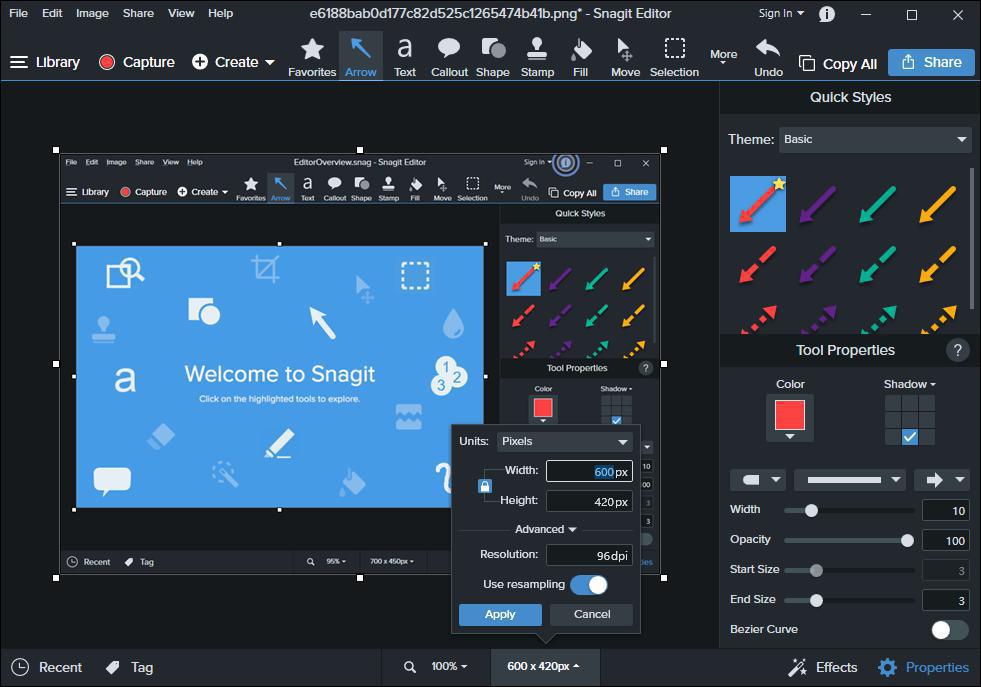The height and width of the screenshot is (687, 981).
Task: Open the red Color swatch picker
Action: (x=790, y=417)
